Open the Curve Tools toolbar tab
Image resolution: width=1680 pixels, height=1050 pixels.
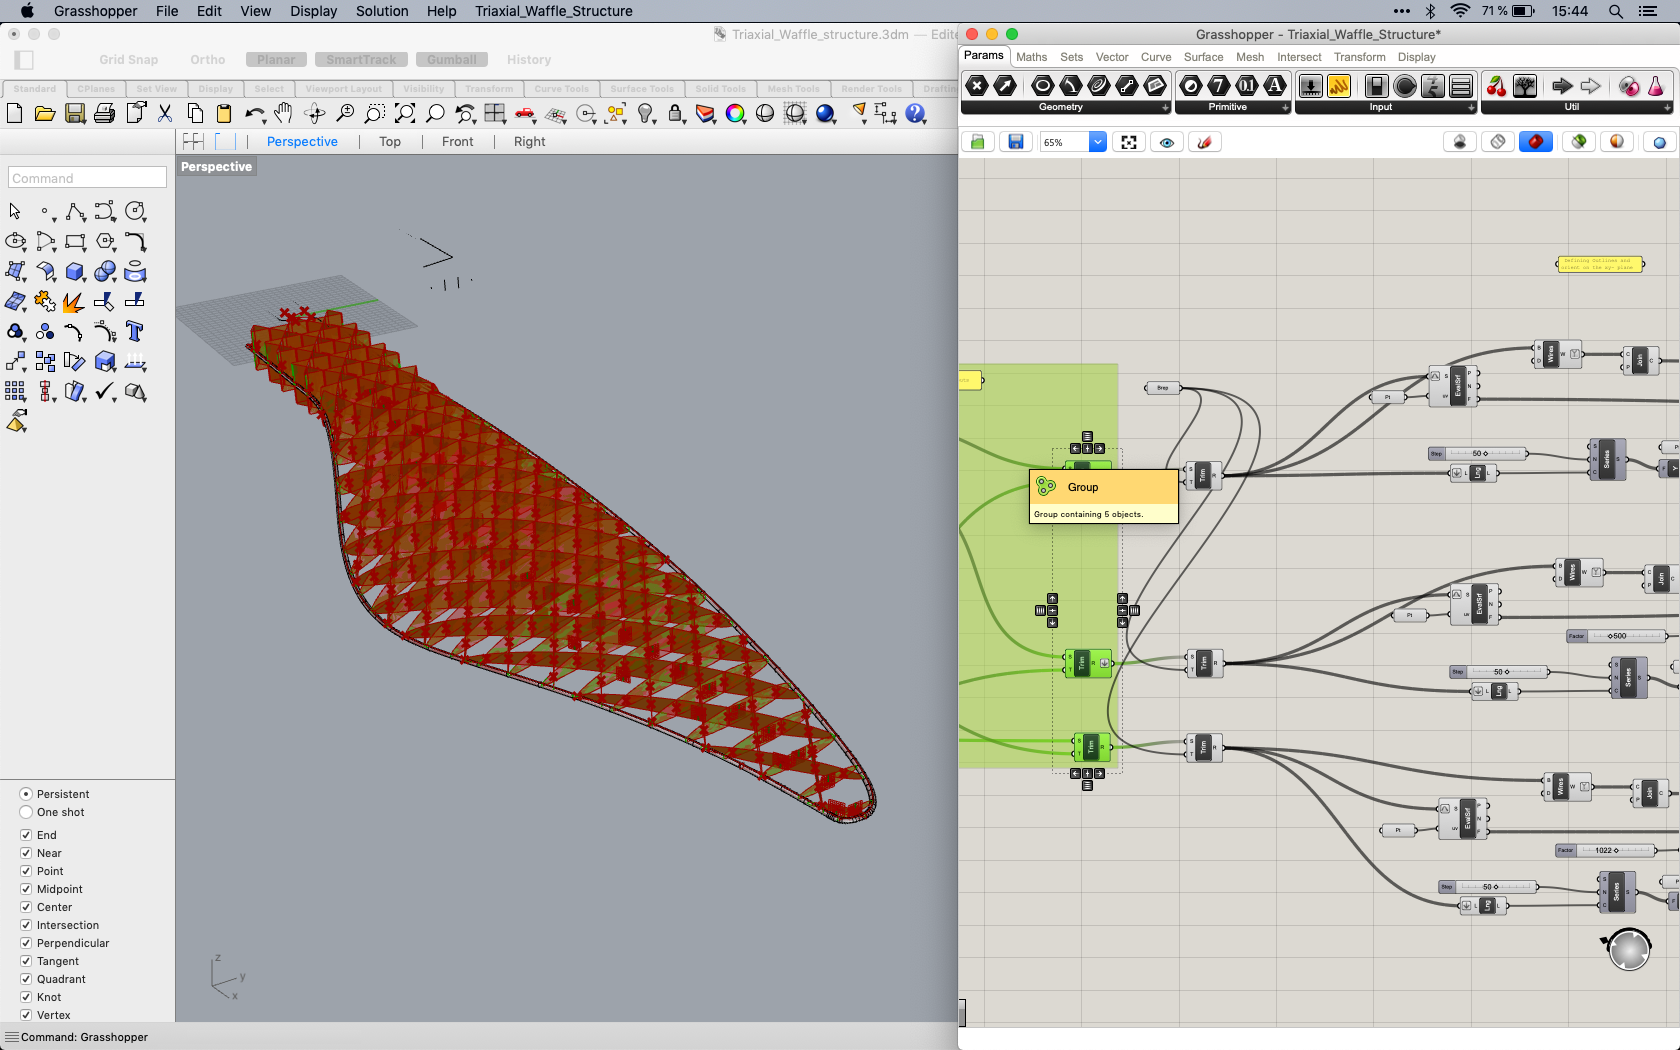(x=561, y=89)
